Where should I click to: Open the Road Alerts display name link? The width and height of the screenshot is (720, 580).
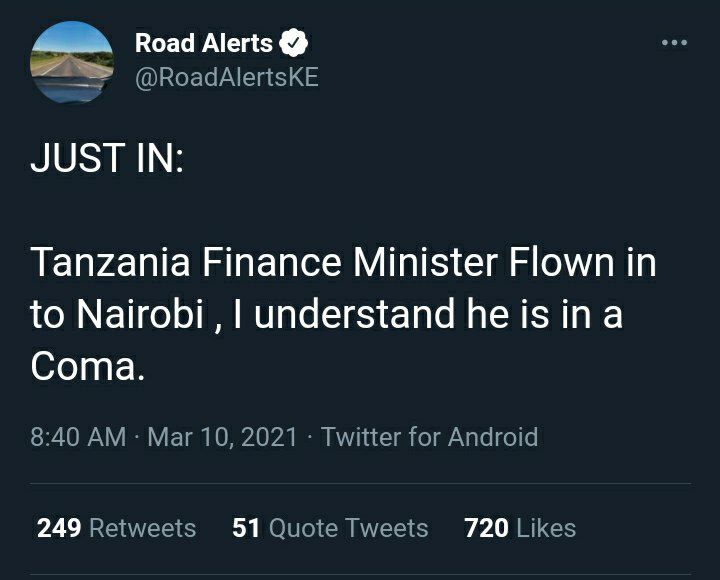click(204, 43)
